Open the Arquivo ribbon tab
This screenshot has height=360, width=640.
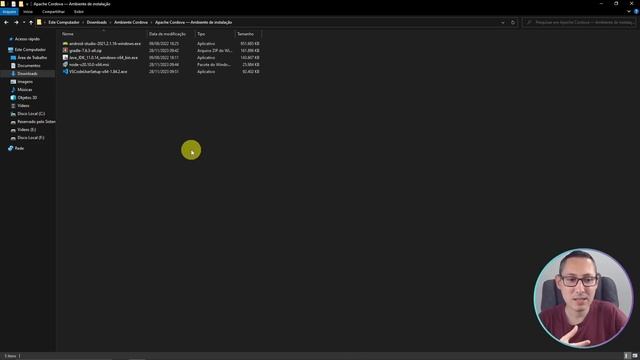pos(9,12)
